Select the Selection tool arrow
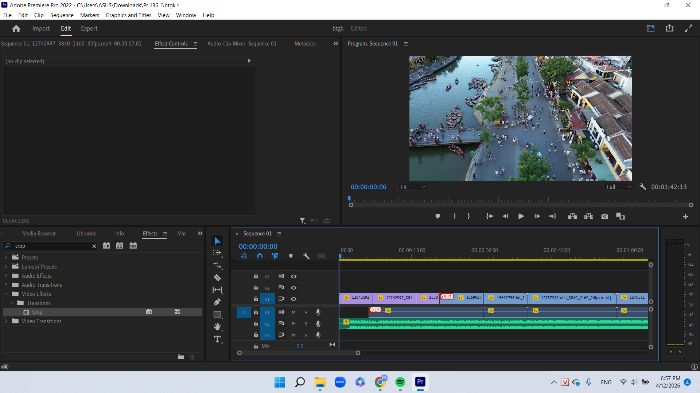Viewport: 700px width, 393px height. (x=217, y=241)
